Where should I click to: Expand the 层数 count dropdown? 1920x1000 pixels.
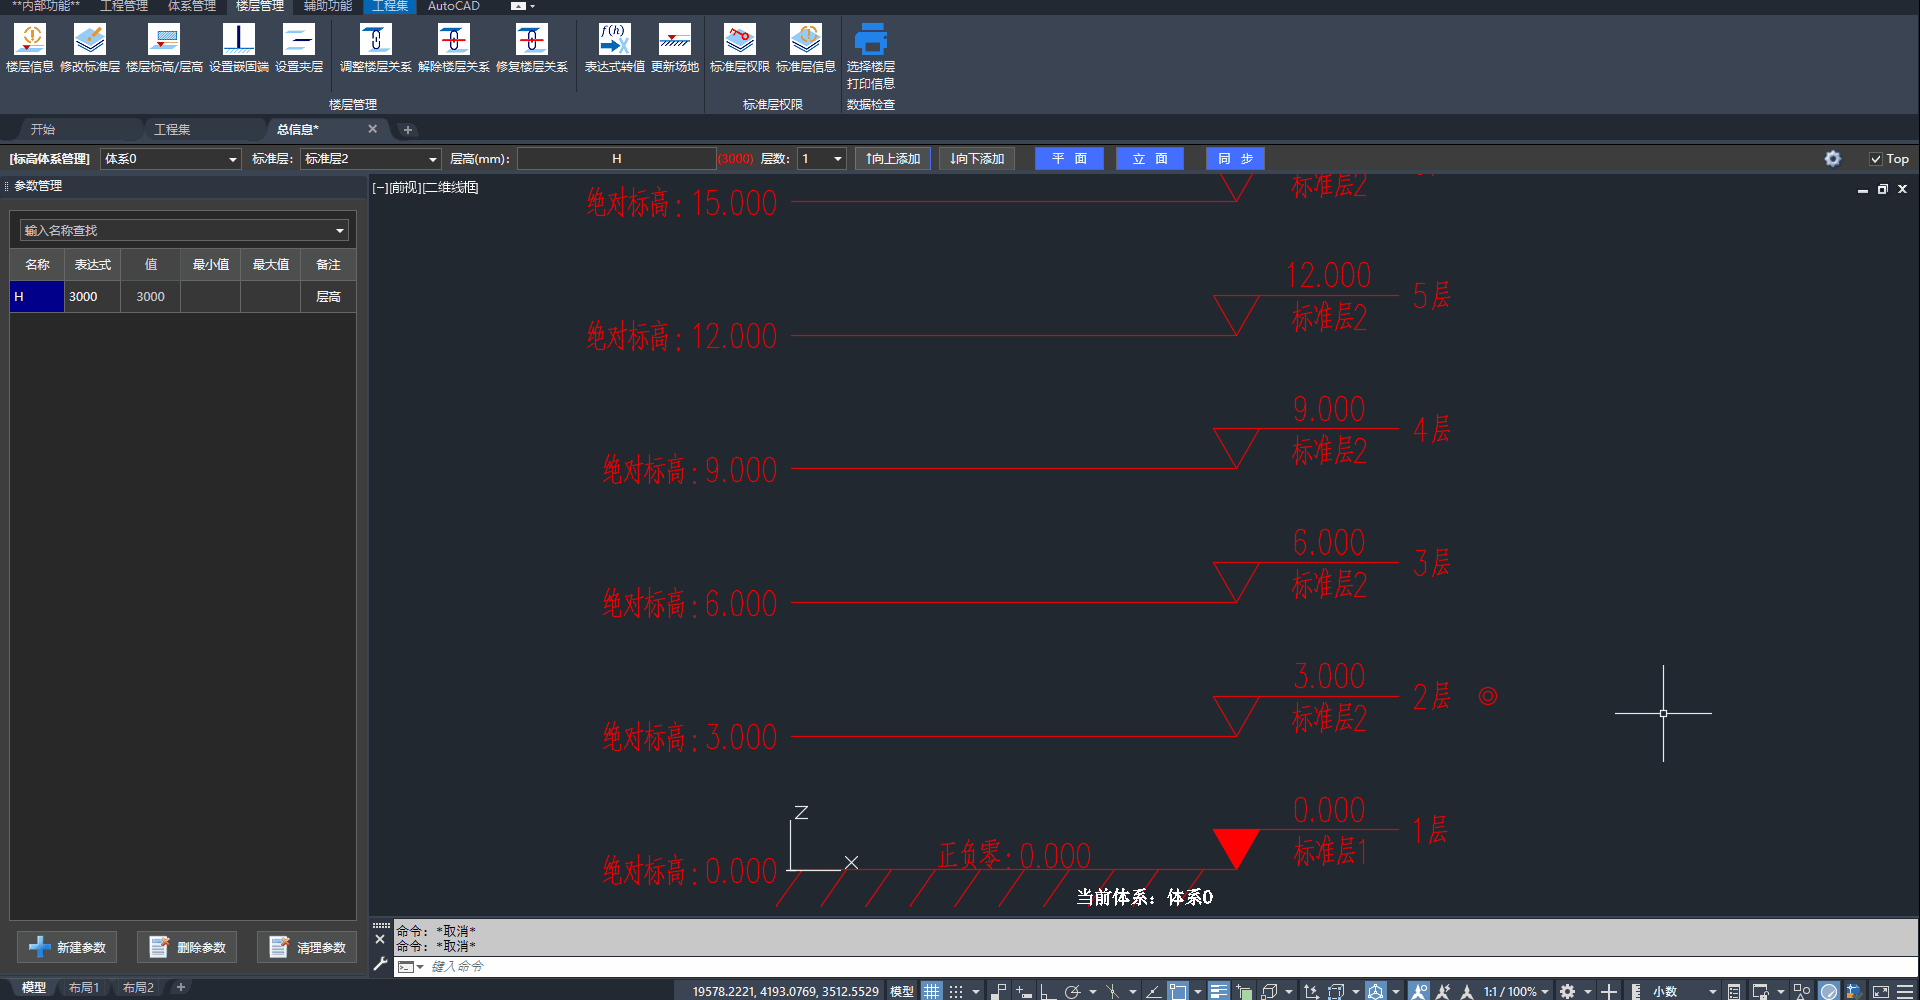coord(837,159)
